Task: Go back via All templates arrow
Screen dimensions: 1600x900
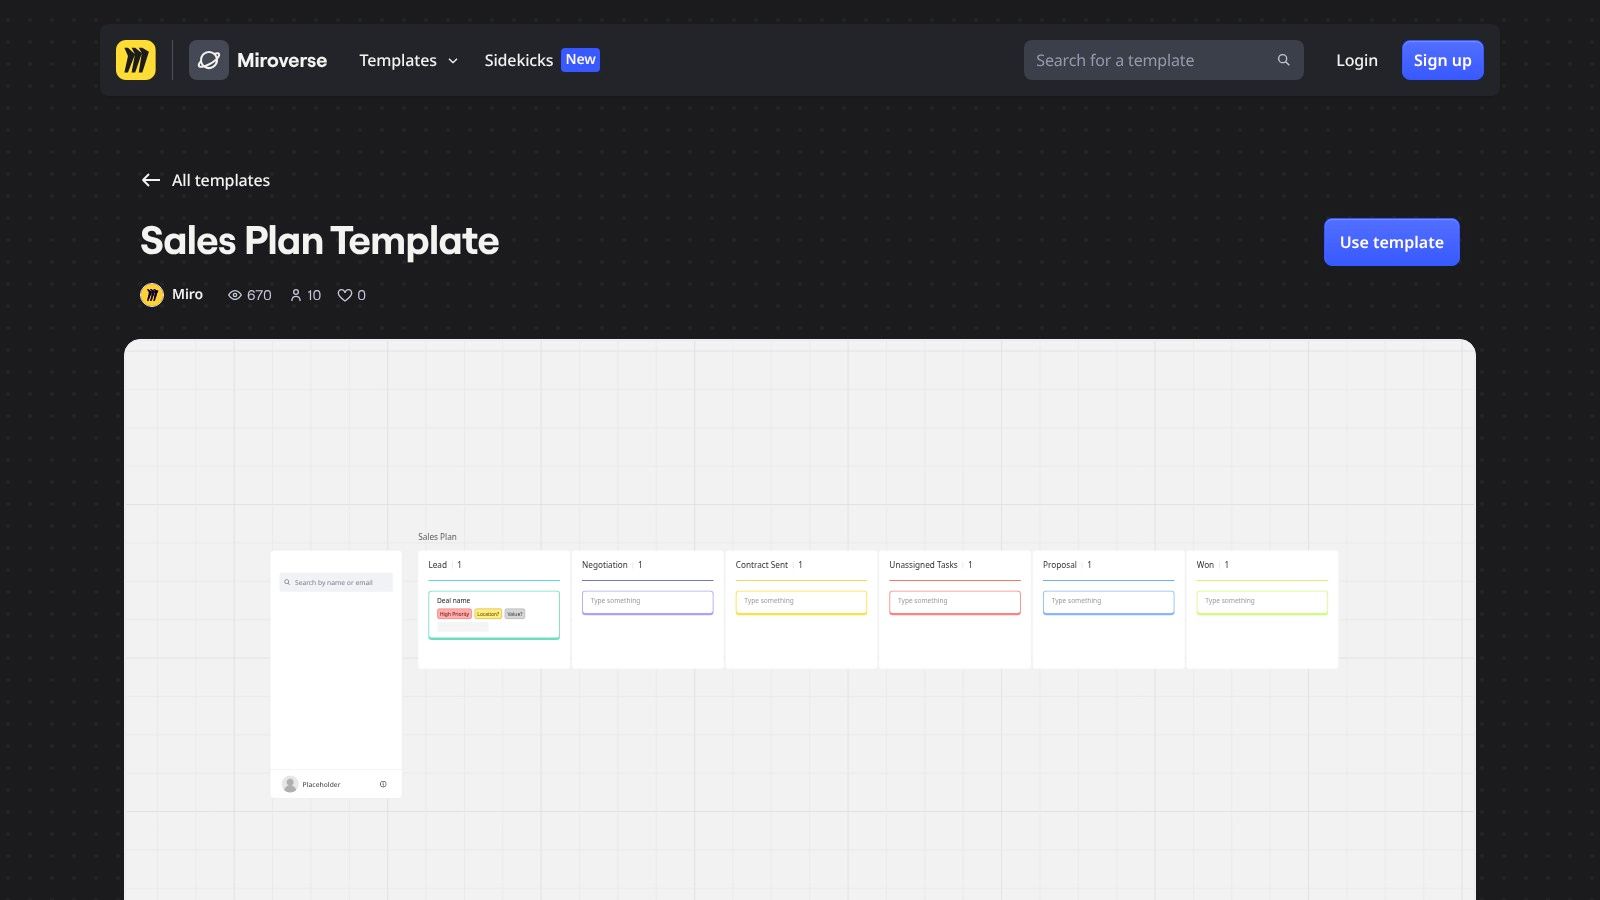Action: click(151, 180)
